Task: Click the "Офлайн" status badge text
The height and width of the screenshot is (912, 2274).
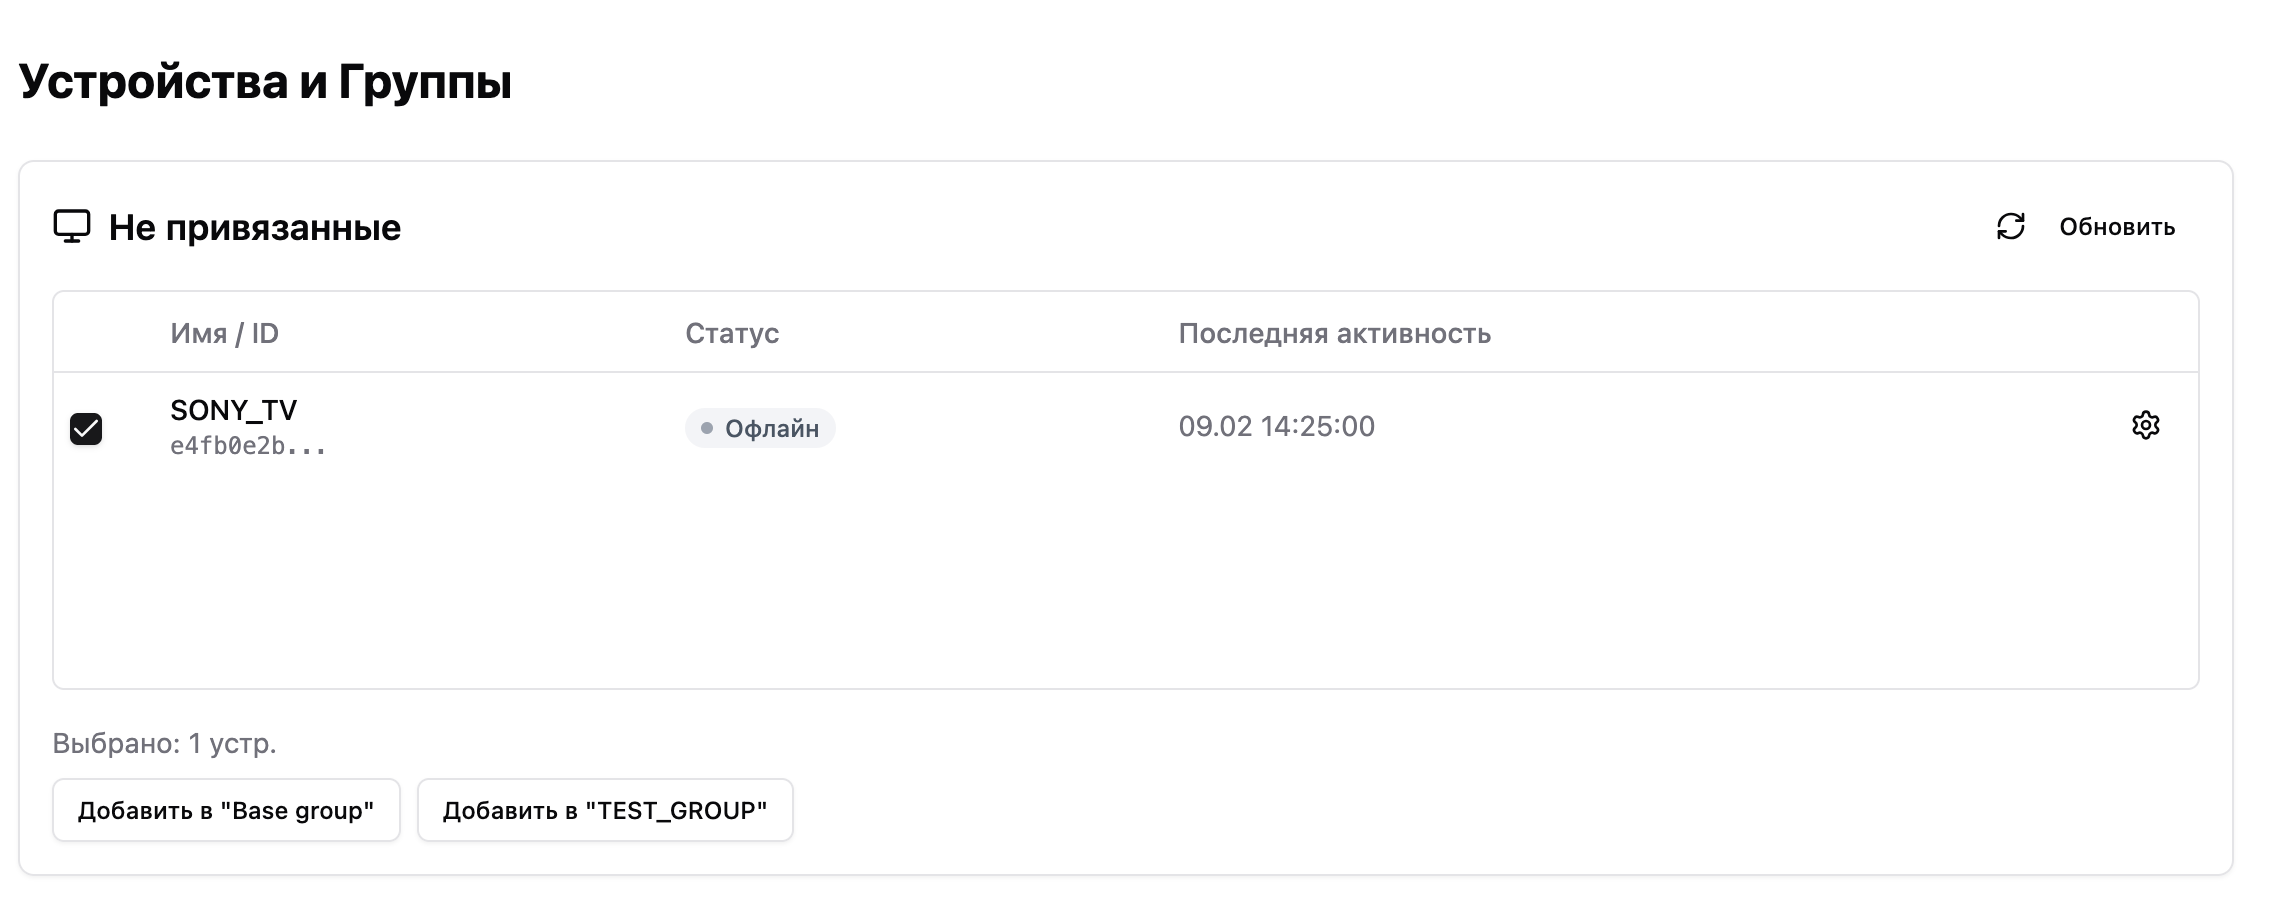Action: (x=771, y=429)
